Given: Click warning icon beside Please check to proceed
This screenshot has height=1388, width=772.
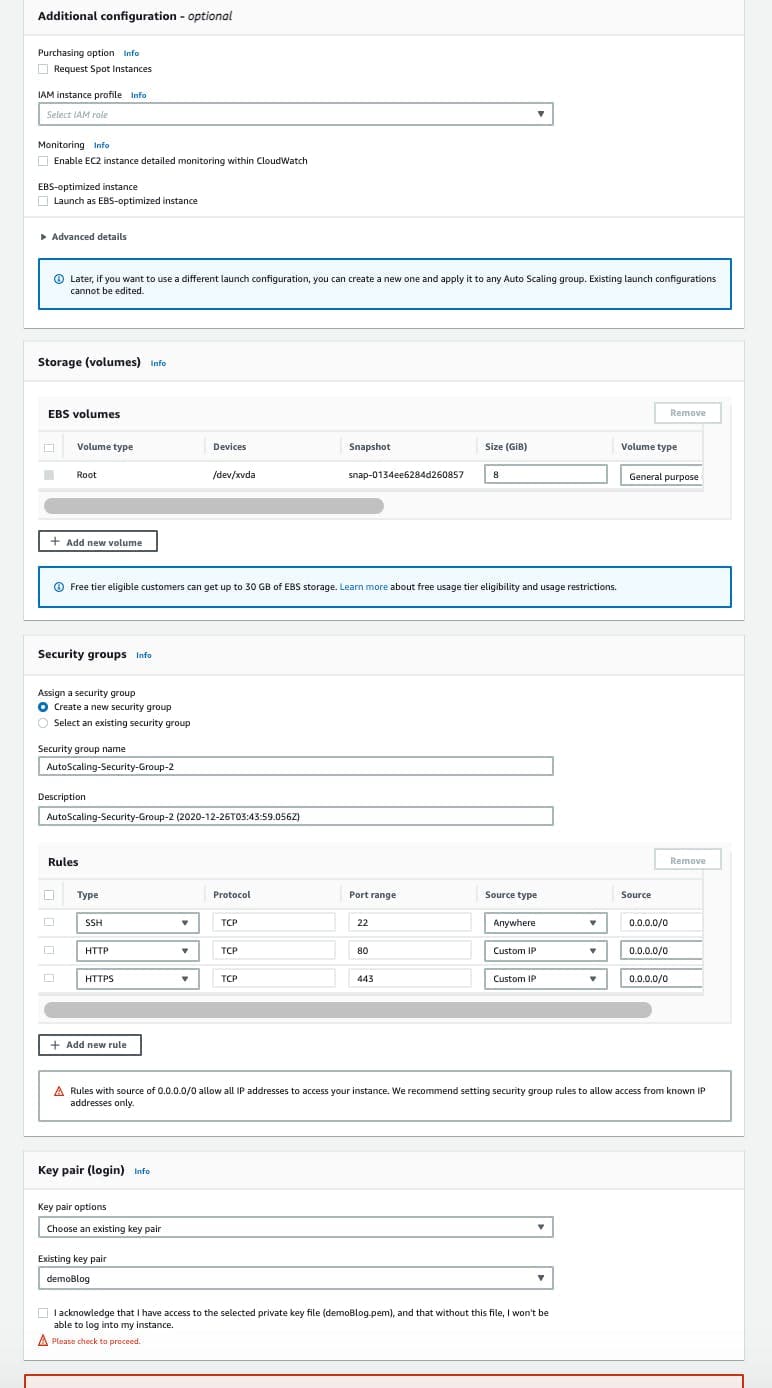Looking at the screenshot, I should pos(43,1341).
